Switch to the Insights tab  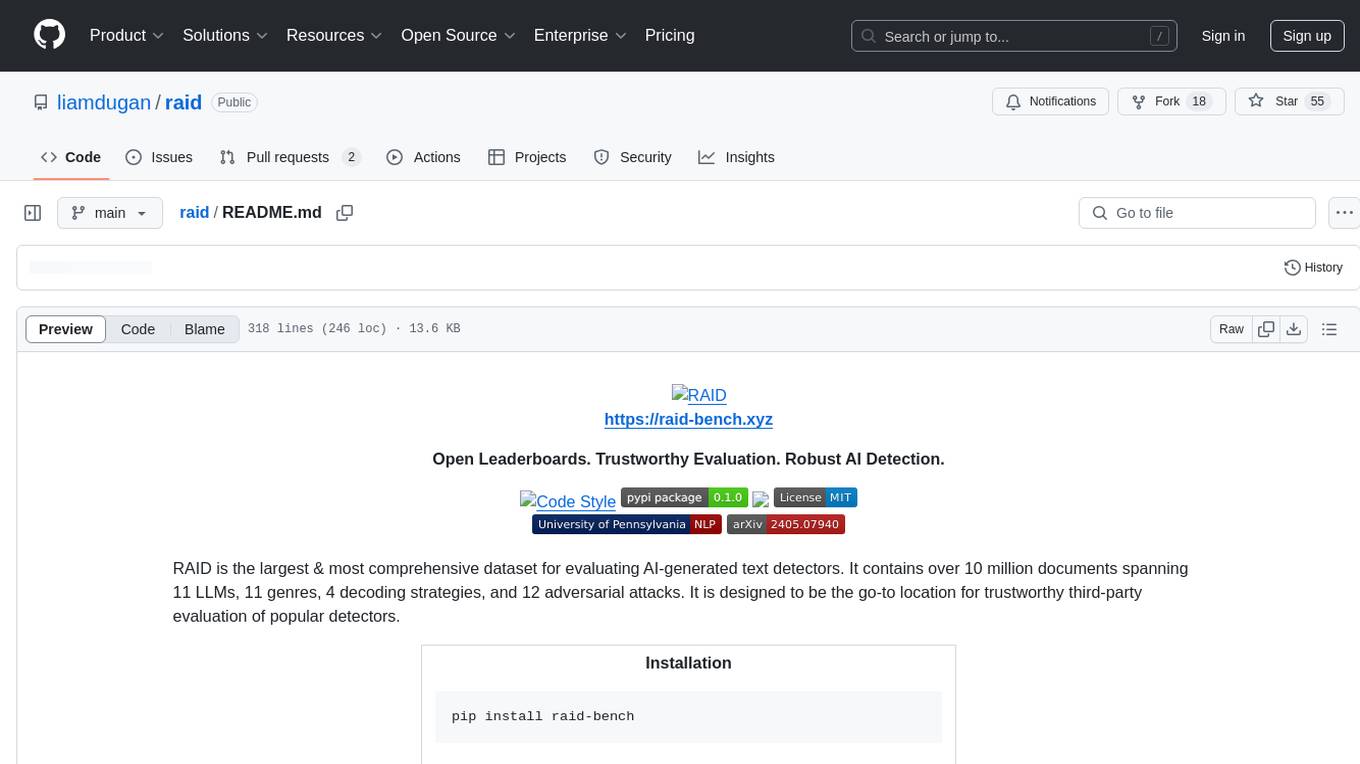click(737, 157)
